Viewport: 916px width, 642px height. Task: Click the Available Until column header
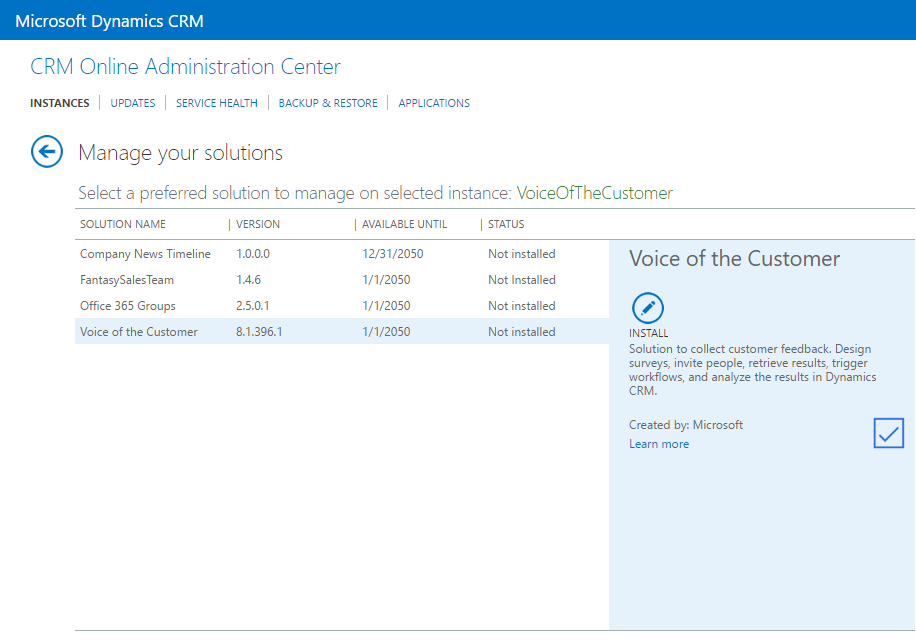coord(404,224)
